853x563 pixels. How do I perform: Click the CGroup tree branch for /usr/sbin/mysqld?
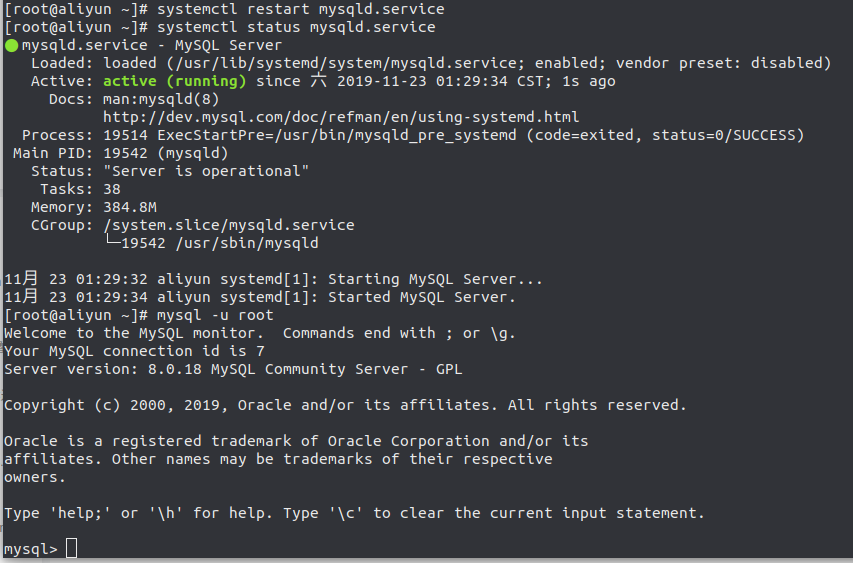(212, 243)
